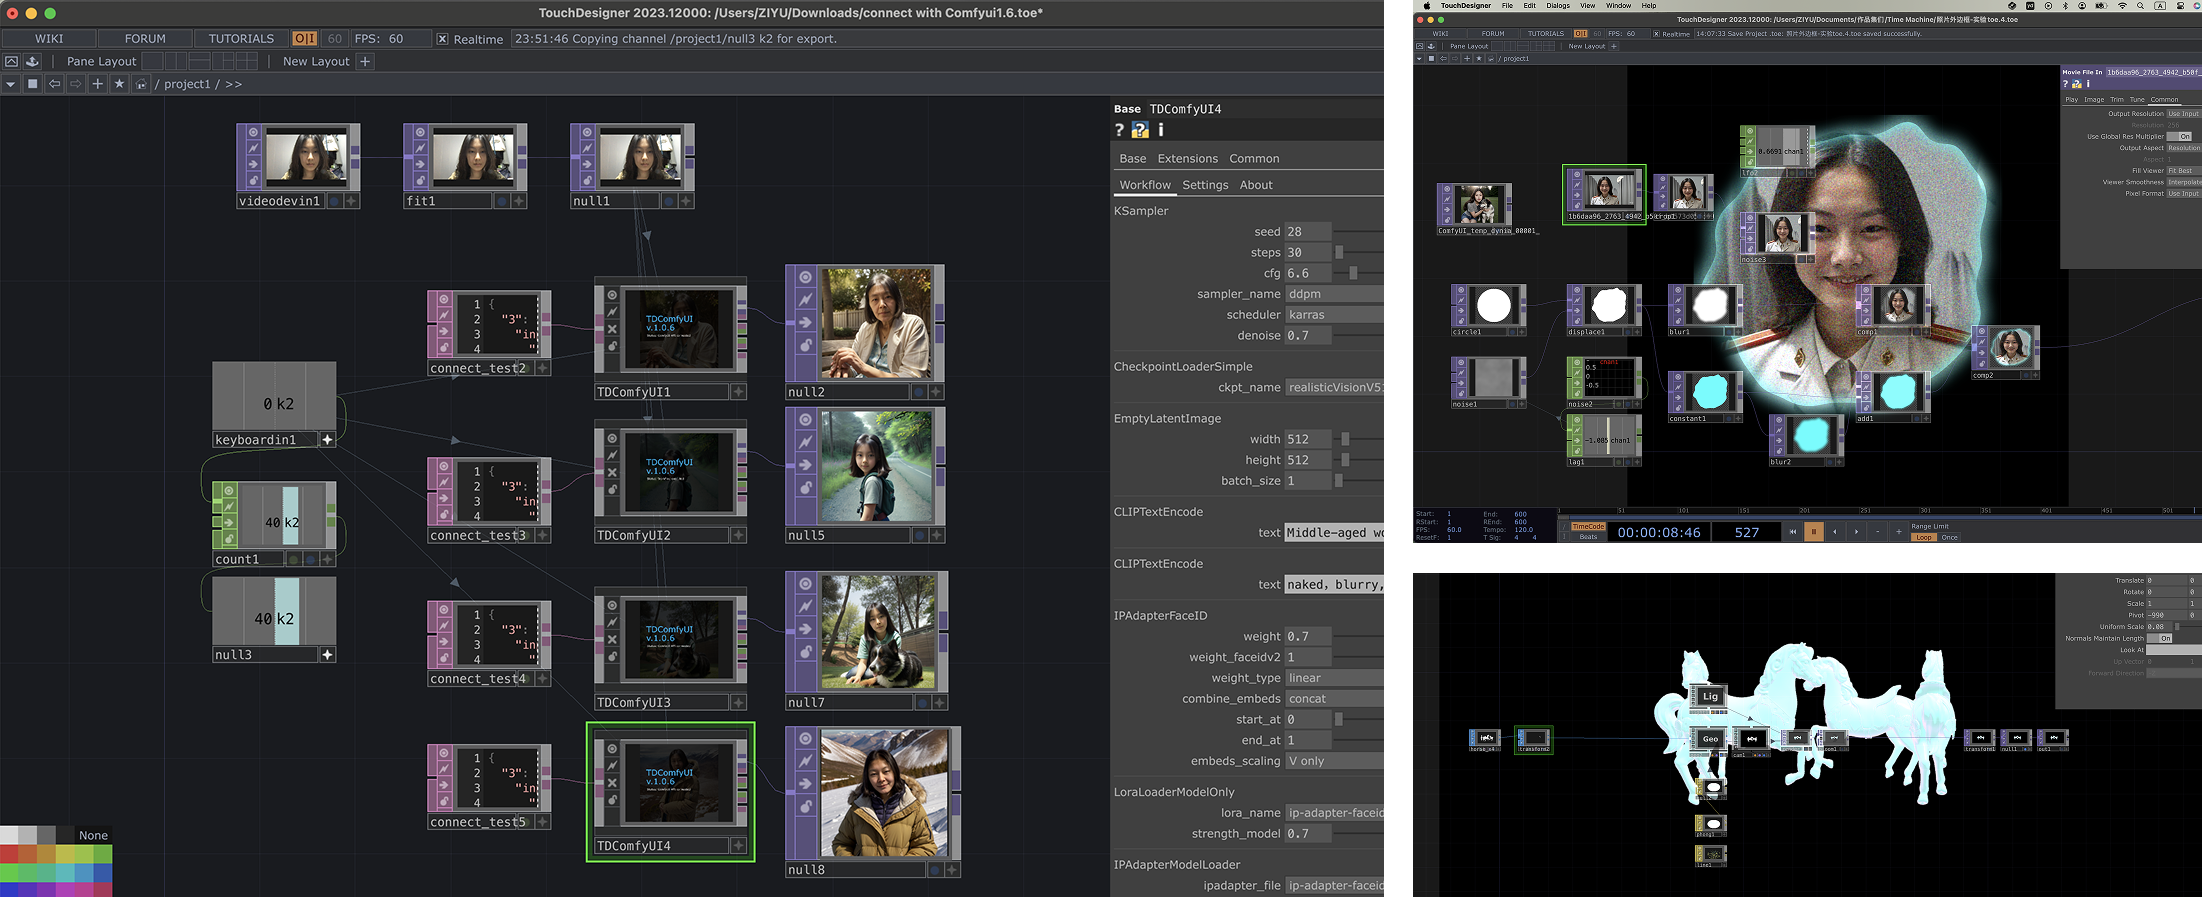Image resolution: width=2202 pixels, height=897 pixels.
Task: Open the About parameter tab
Action: pos(1256,185)
